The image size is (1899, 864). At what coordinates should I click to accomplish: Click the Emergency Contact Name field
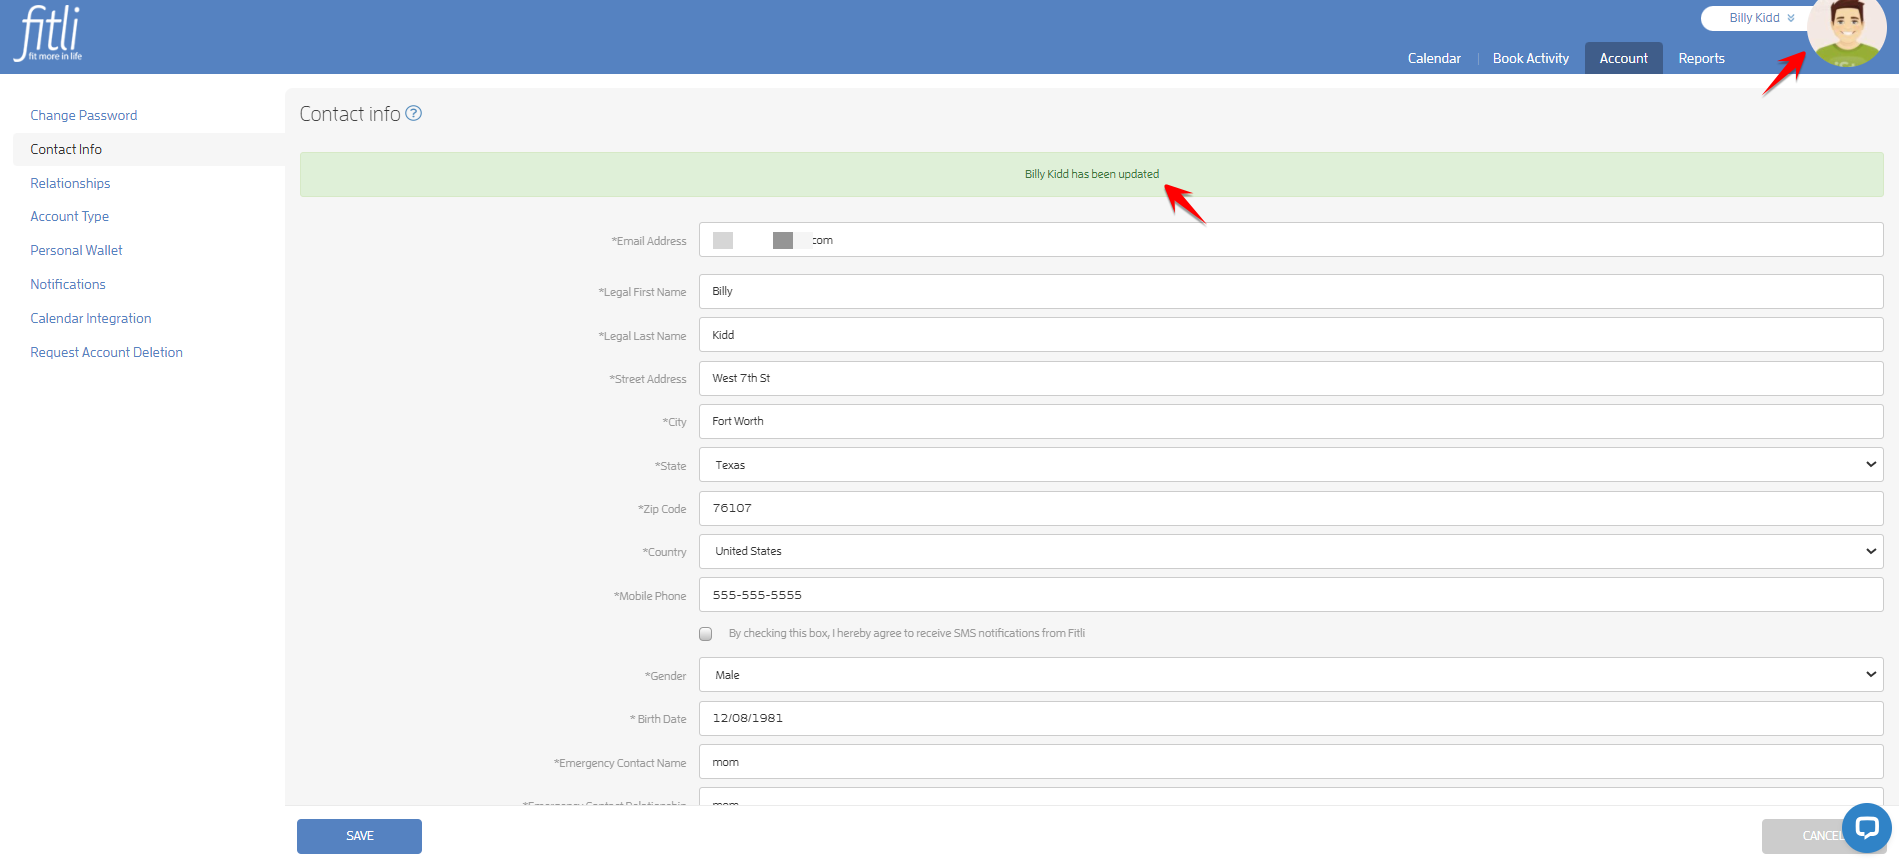(x=1291, y=762)
